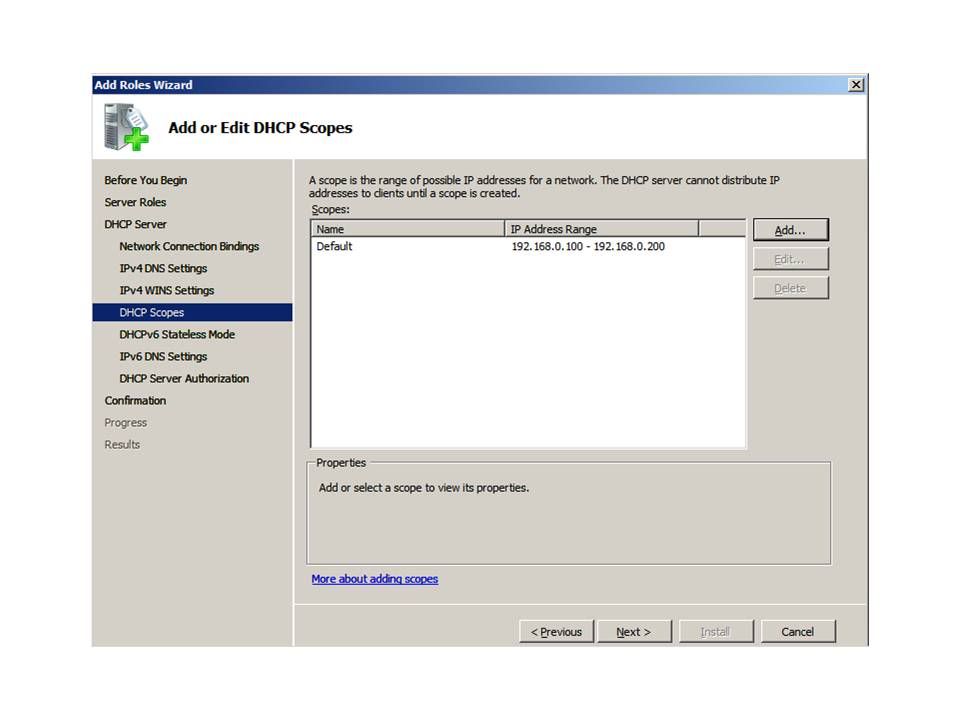Select DHCP Server in the sidebar

[135, 224]
